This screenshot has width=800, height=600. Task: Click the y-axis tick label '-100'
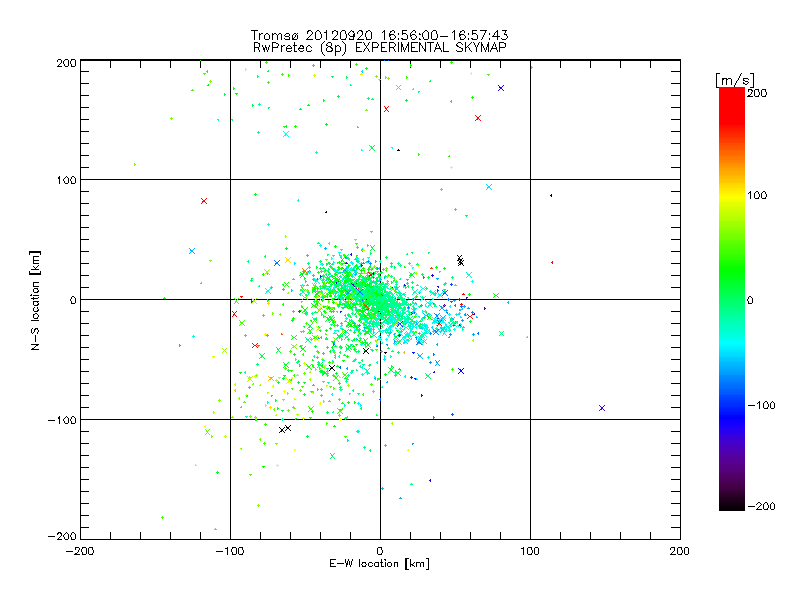(x=62, y=420)
